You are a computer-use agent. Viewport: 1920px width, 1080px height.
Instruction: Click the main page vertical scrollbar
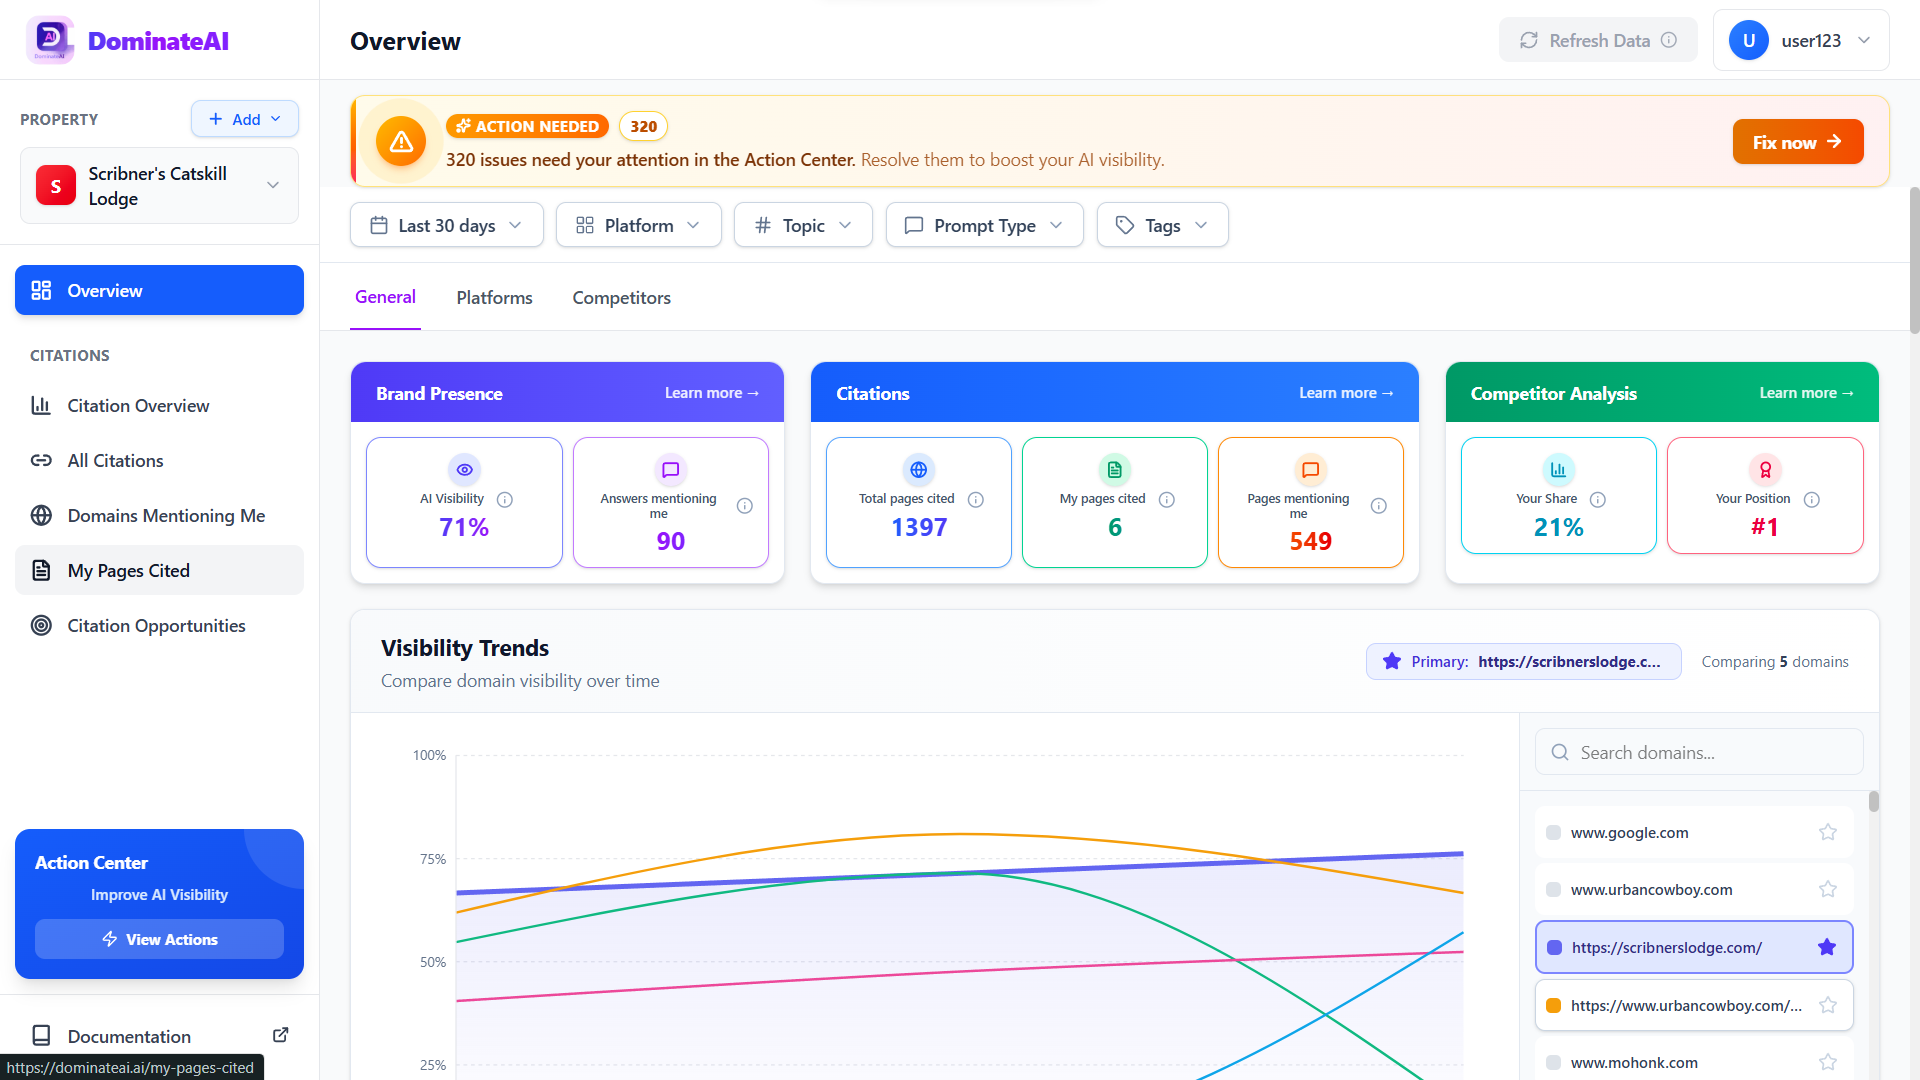pyautogui.click(x=1914, y=260)
